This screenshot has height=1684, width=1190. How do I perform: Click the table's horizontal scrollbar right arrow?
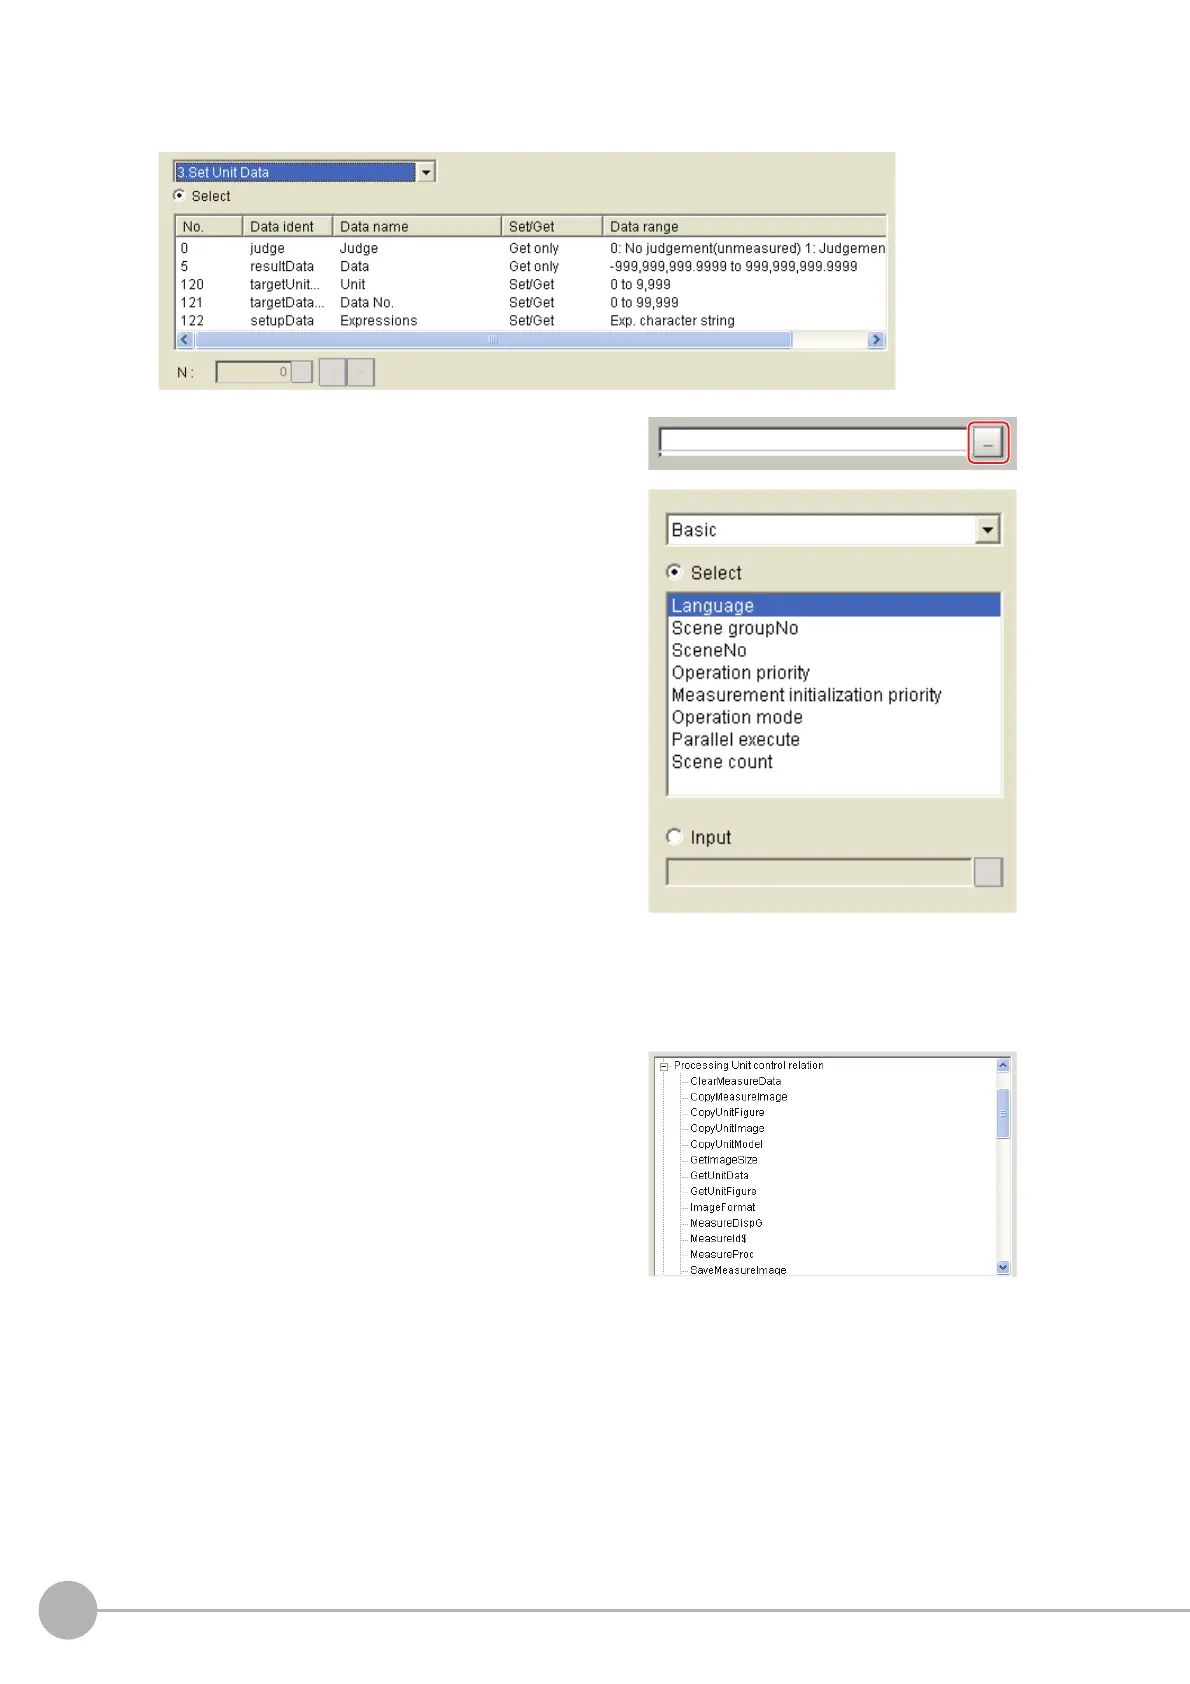tap(876, 340)
